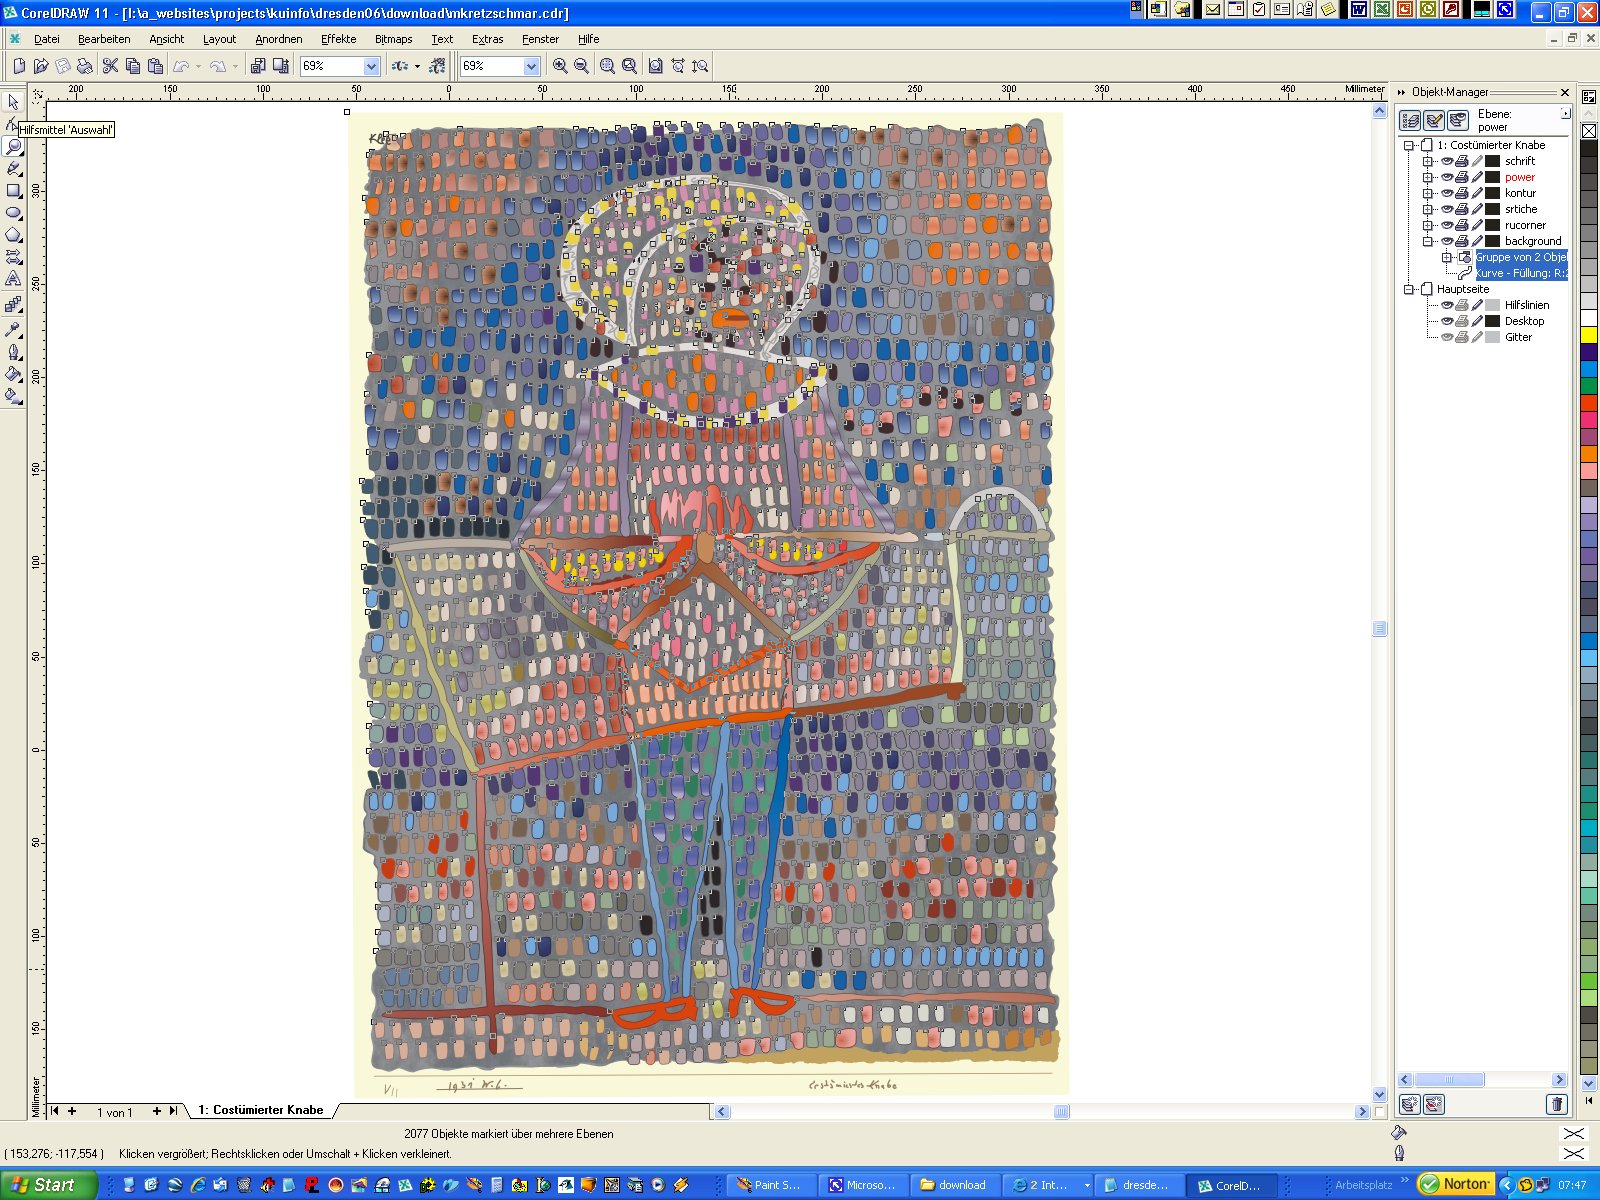Image resolution: width=1600 pixels, height=1200 pixels.
Task: Select the Freehand drawing tool
Action: pyautogui.click(x=13, y=168)
